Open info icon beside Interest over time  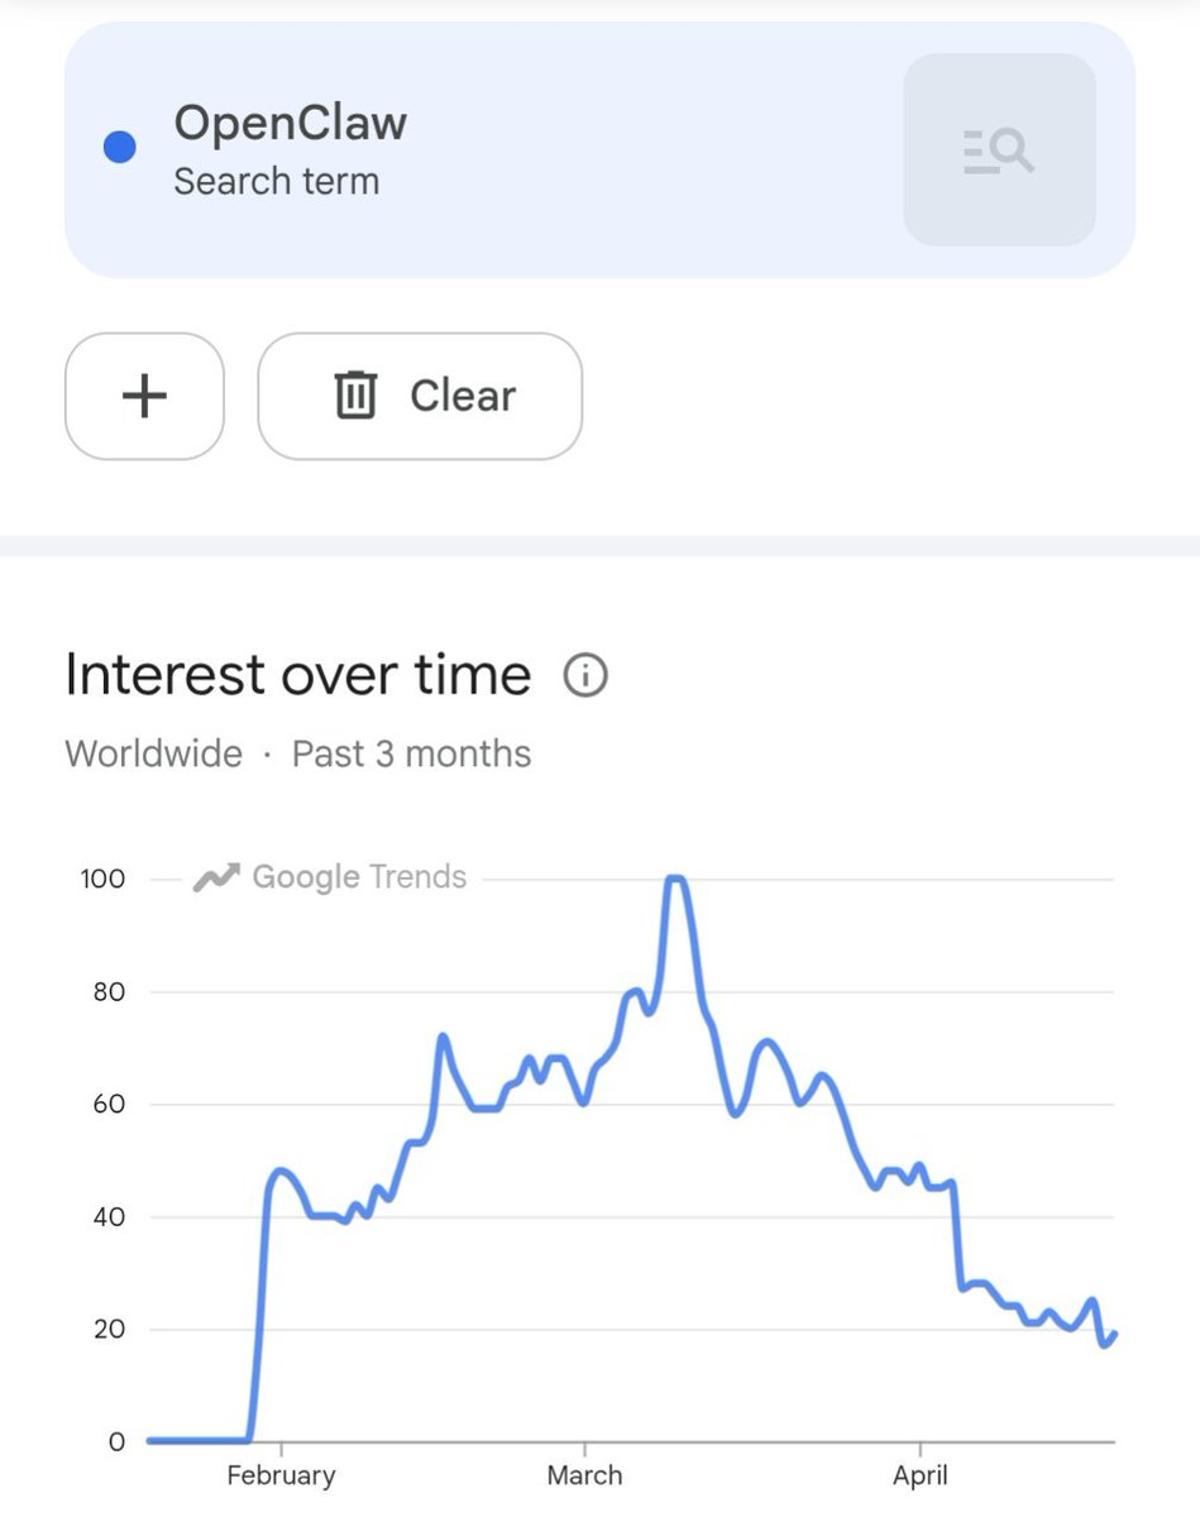pyautogui.click(x=585, y=675)
